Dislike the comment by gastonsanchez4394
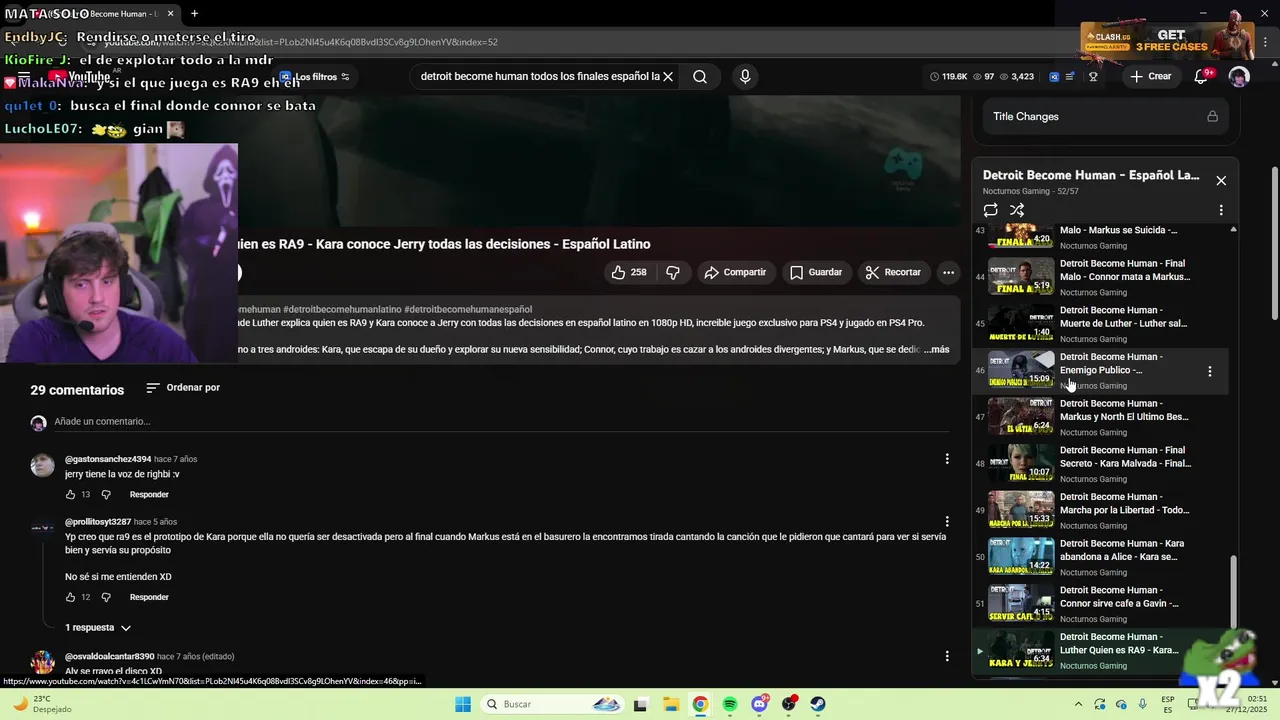The image size is (1280, 720). click(106, 495)
